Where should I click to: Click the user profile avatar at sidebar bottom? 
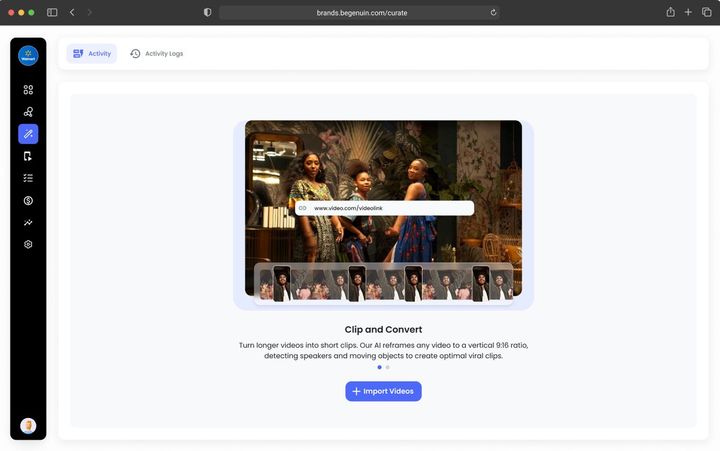click(x=28, y=426)
